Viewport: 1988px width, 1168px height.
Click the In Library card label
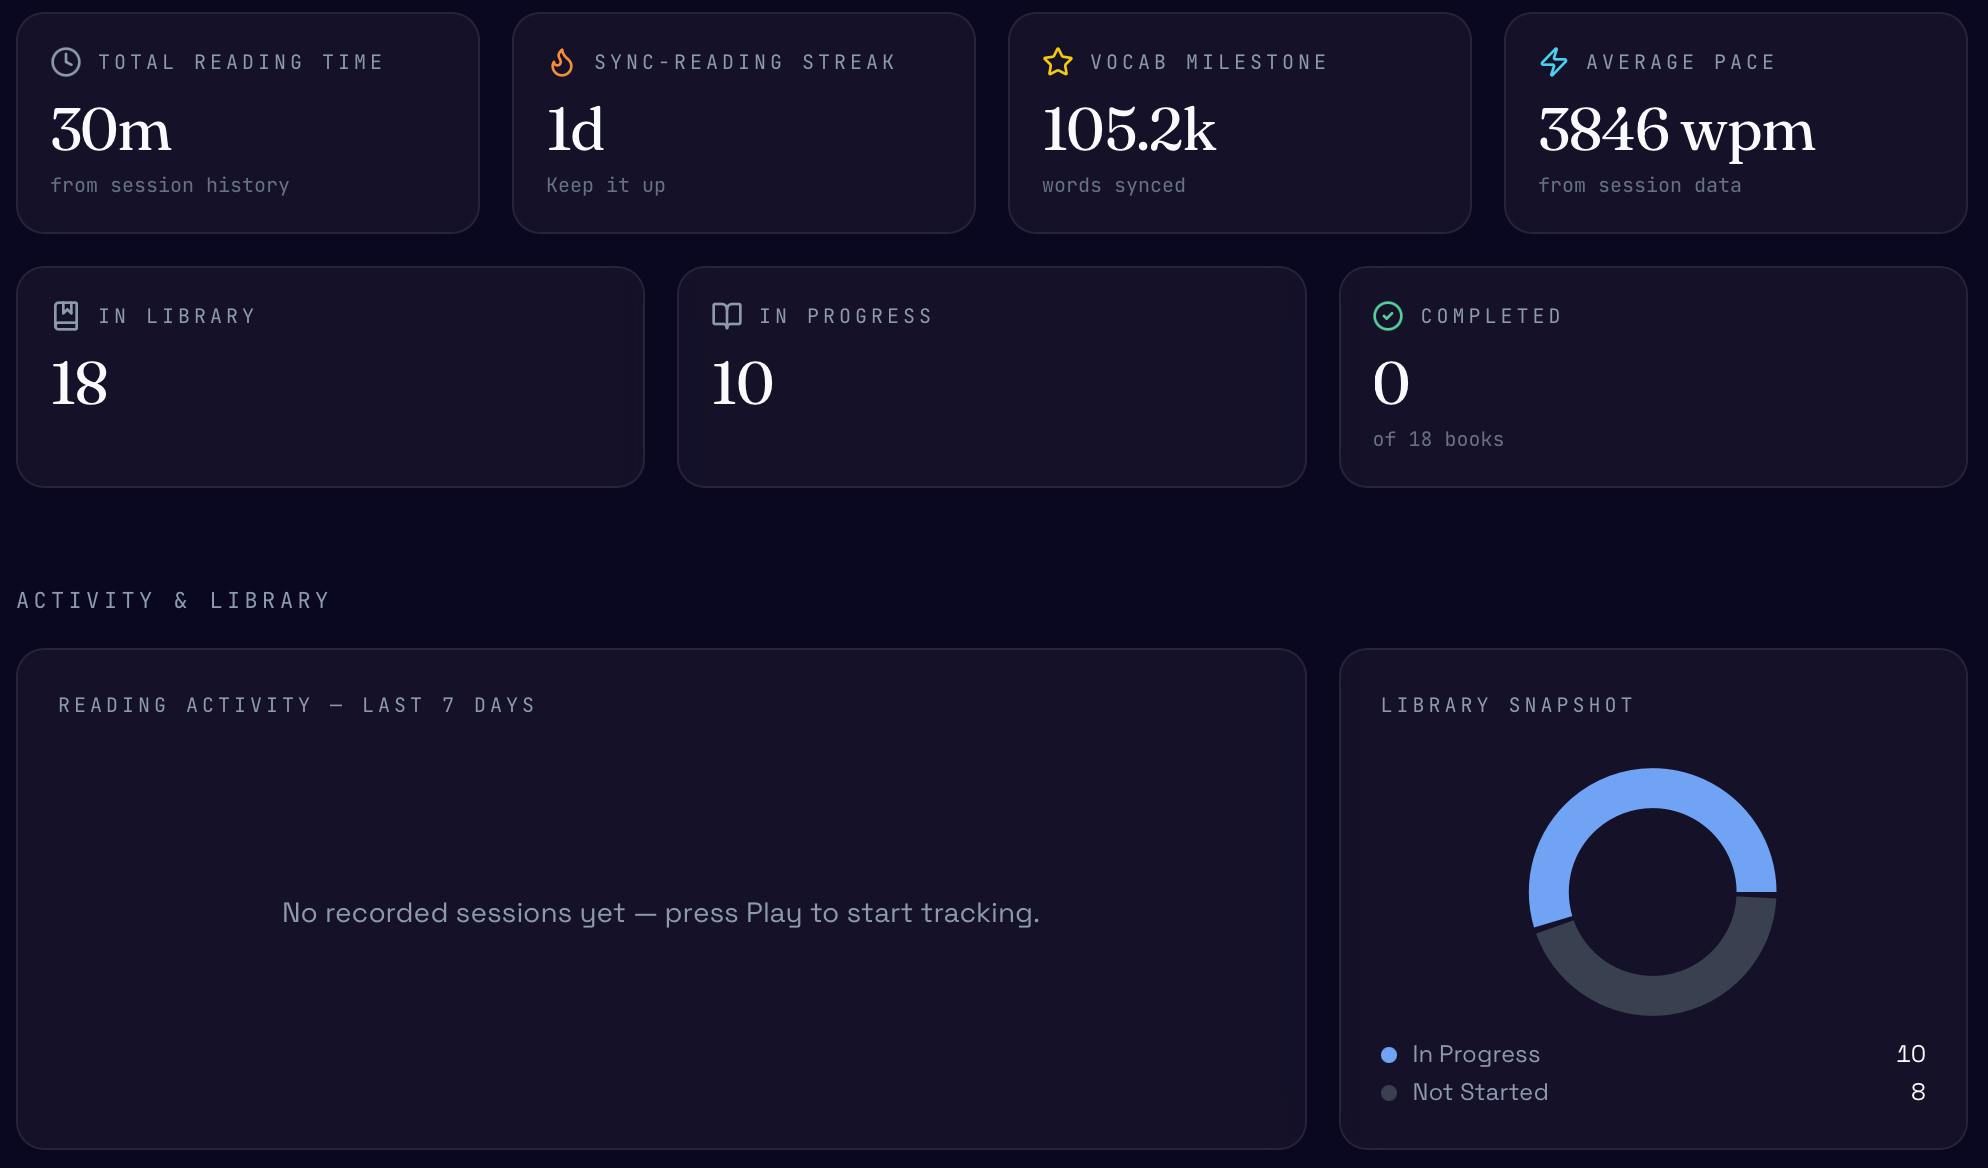tap(177, 316)
